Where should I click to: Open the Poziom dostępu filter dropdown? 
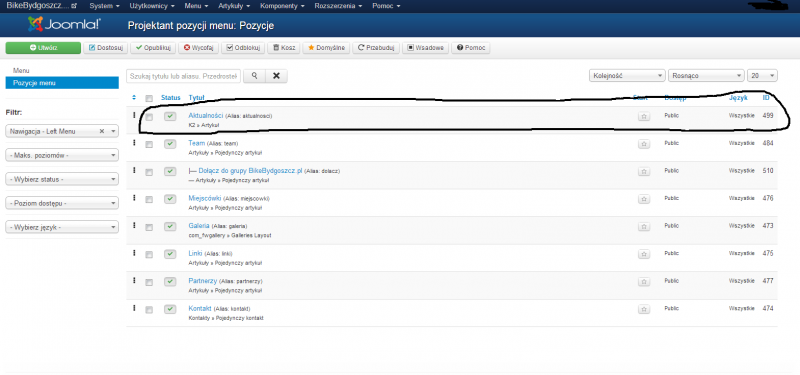point(62,203)
